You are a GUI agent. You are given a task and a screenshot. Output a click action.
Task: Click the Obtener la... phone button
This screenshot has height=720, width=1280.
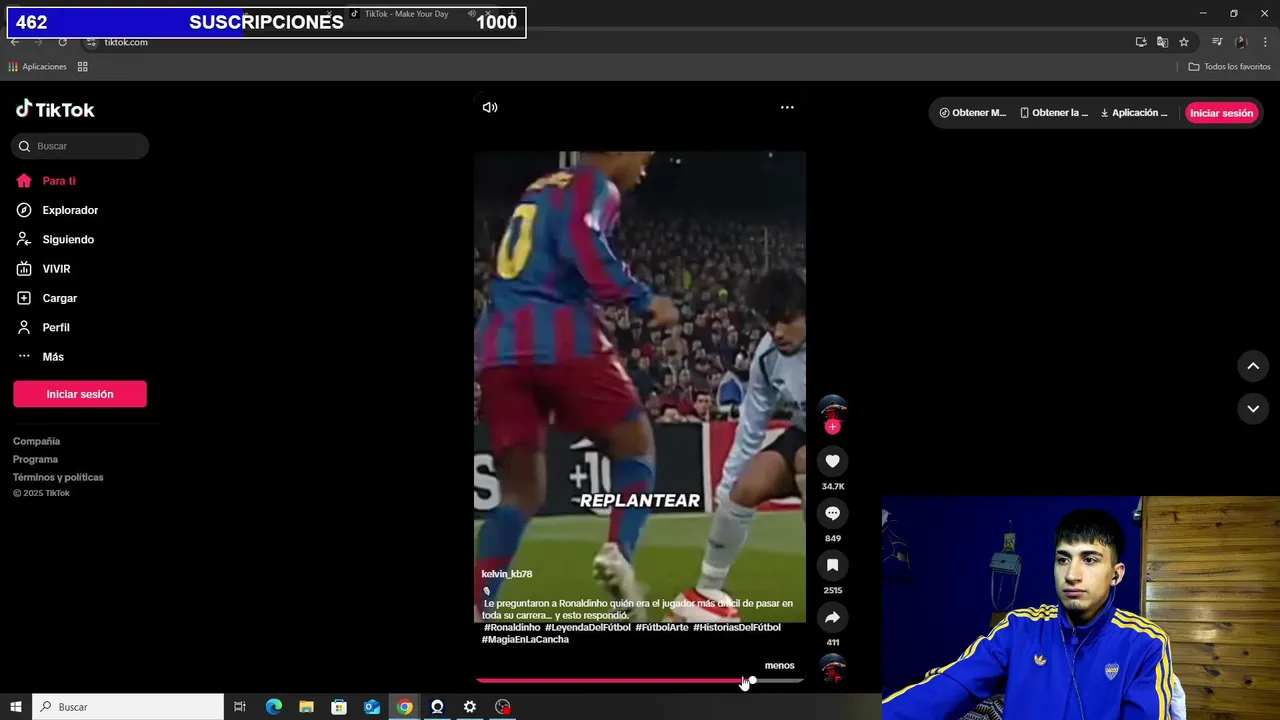1054,113
